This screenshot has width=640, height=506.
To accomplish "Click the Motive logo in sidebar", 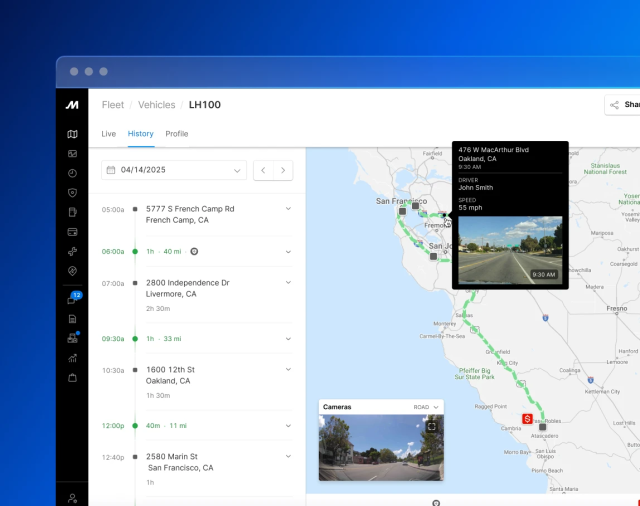I will click(x=72, y=104).
